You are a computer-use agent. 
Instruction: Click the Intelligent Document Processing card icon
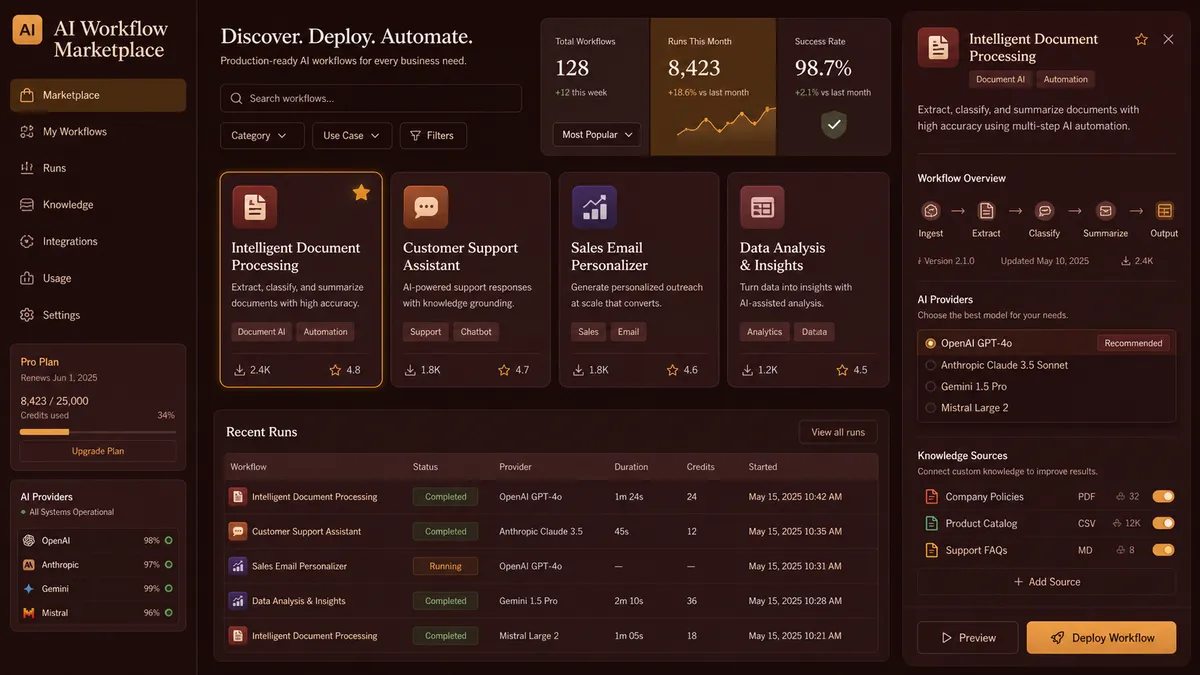[x=255, y=207]
